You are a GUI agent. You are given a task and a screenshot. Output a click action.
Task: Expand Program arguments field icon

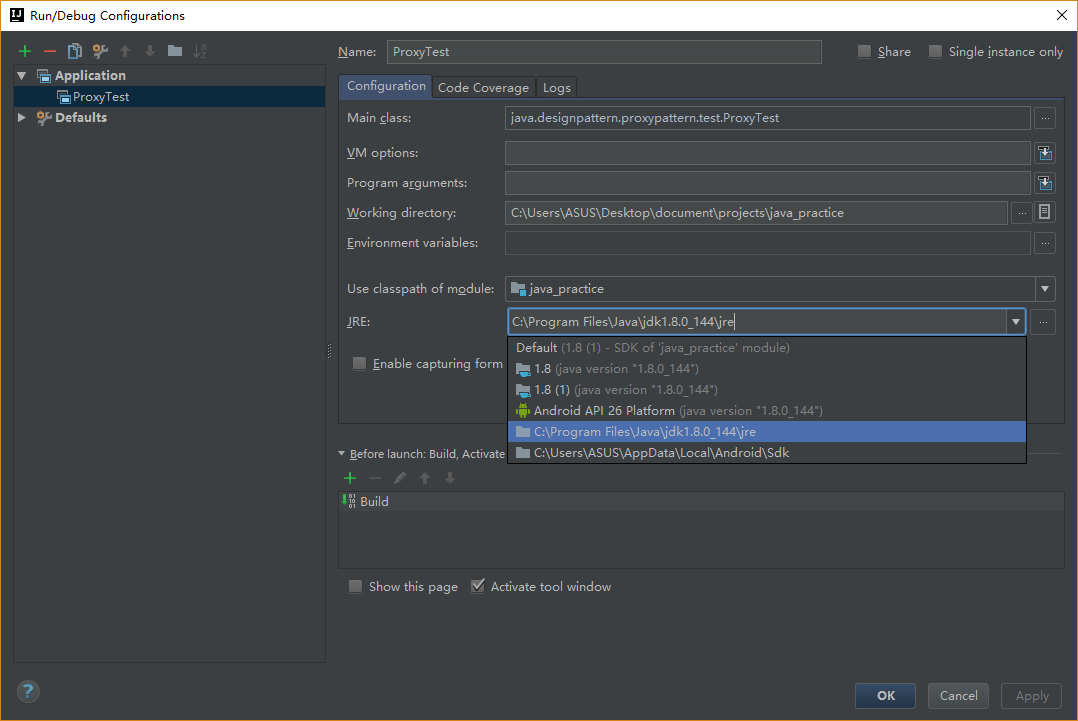(1045, 183)
